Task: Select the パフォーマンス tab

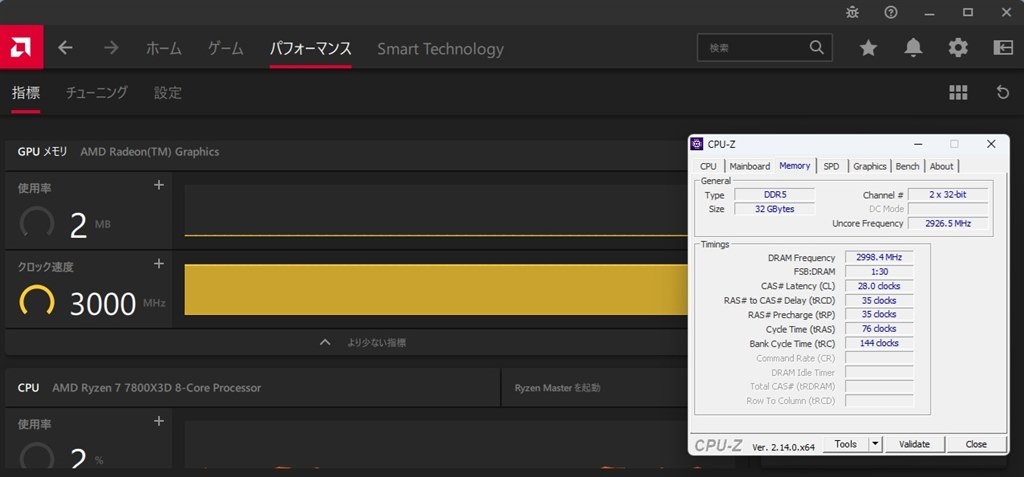Action: pos(311,48)
